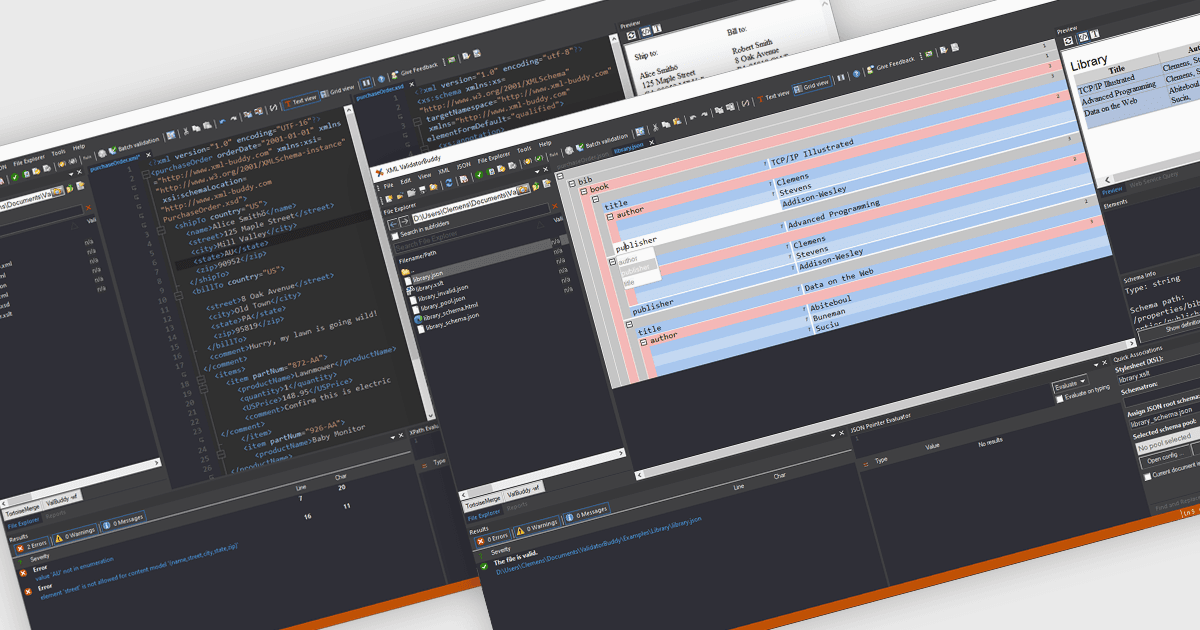Click the scroll up arrow in back editor
Screen dimensions: 1200x630
[x=348, y=110]
